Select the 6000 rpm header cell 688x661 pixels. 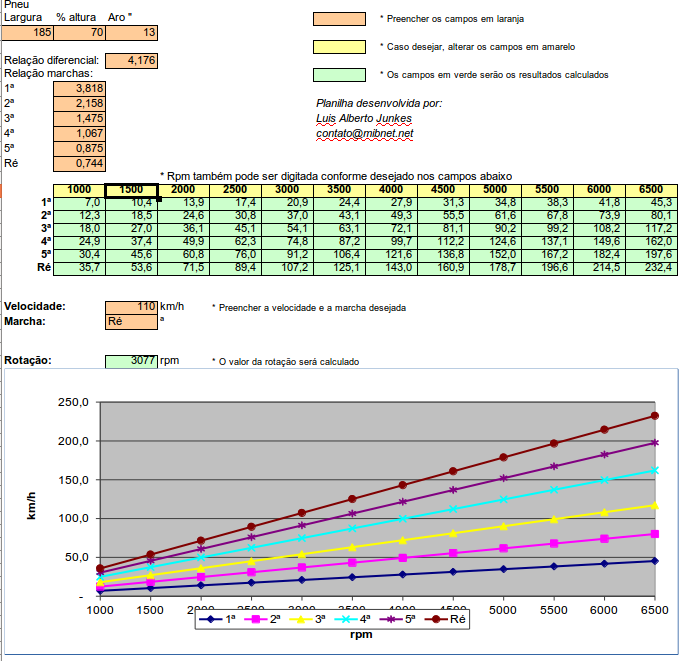click(x=599, y=190)
